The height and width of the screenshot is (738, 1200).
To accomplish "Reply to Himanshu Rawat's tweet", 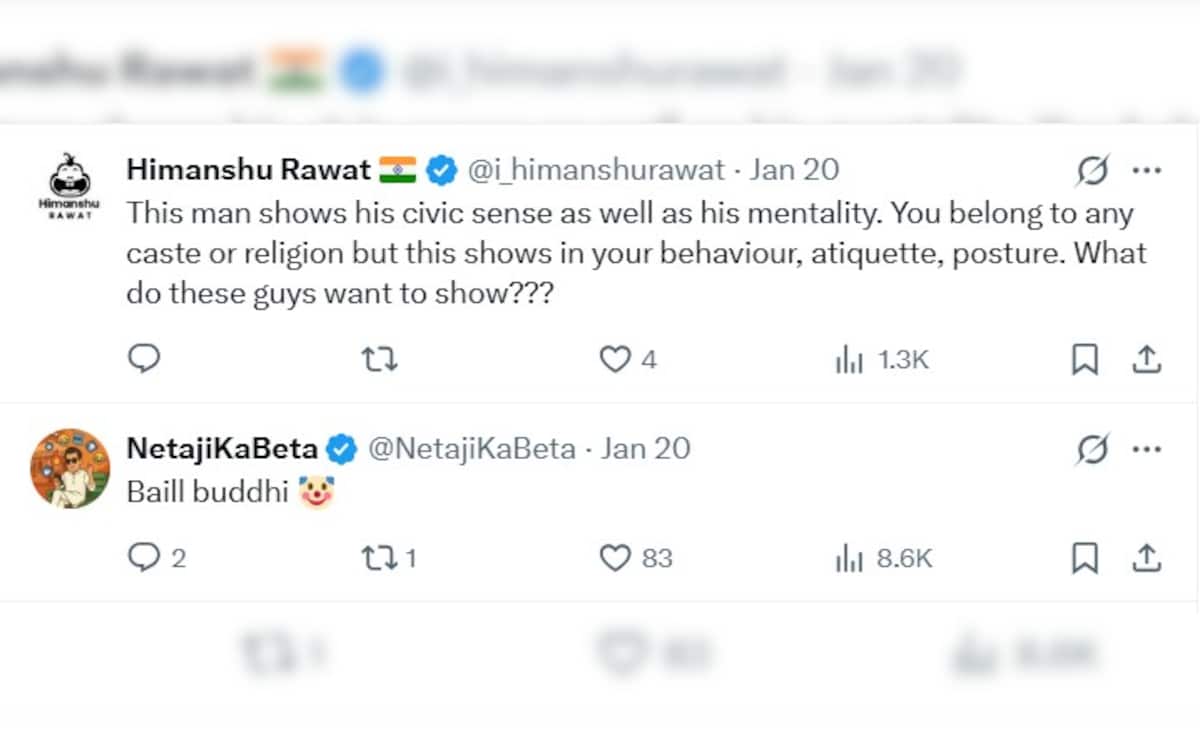I will (x=144, y=358).
